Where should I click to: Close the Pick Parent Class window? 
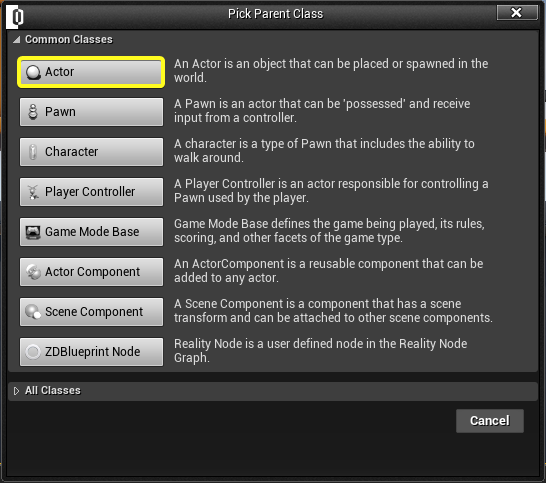tap(517, 13)
